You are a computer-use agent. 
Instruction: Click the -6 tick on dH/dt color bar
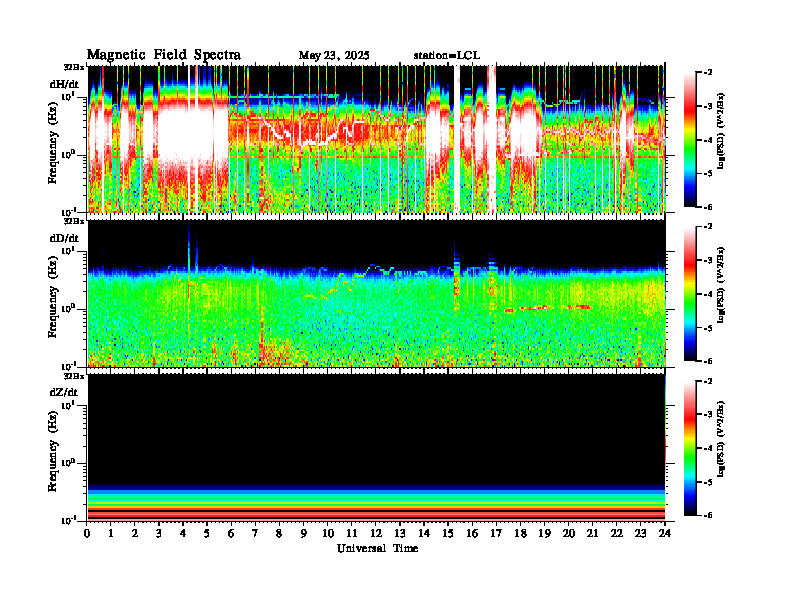pyautogui.click(x=708, y=207)
